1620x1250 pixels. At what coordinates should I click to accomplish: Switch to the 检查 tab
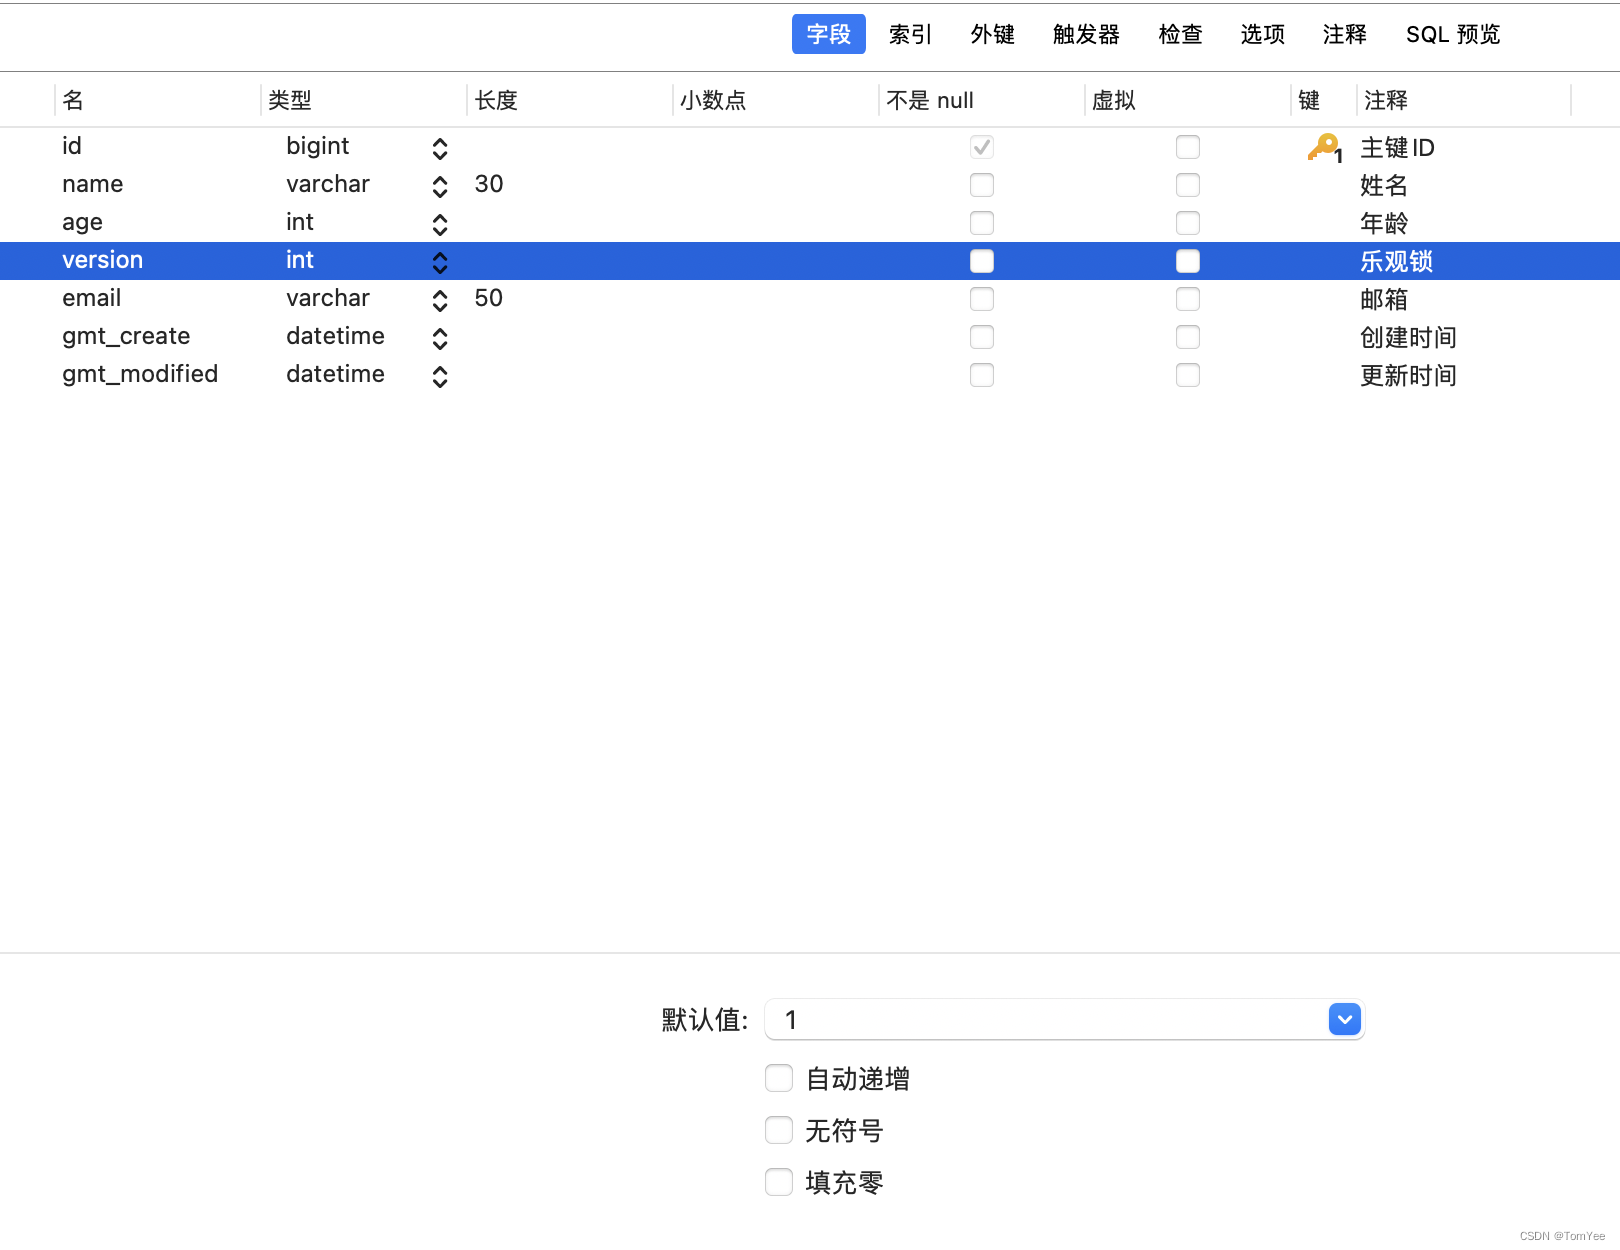1180,34
